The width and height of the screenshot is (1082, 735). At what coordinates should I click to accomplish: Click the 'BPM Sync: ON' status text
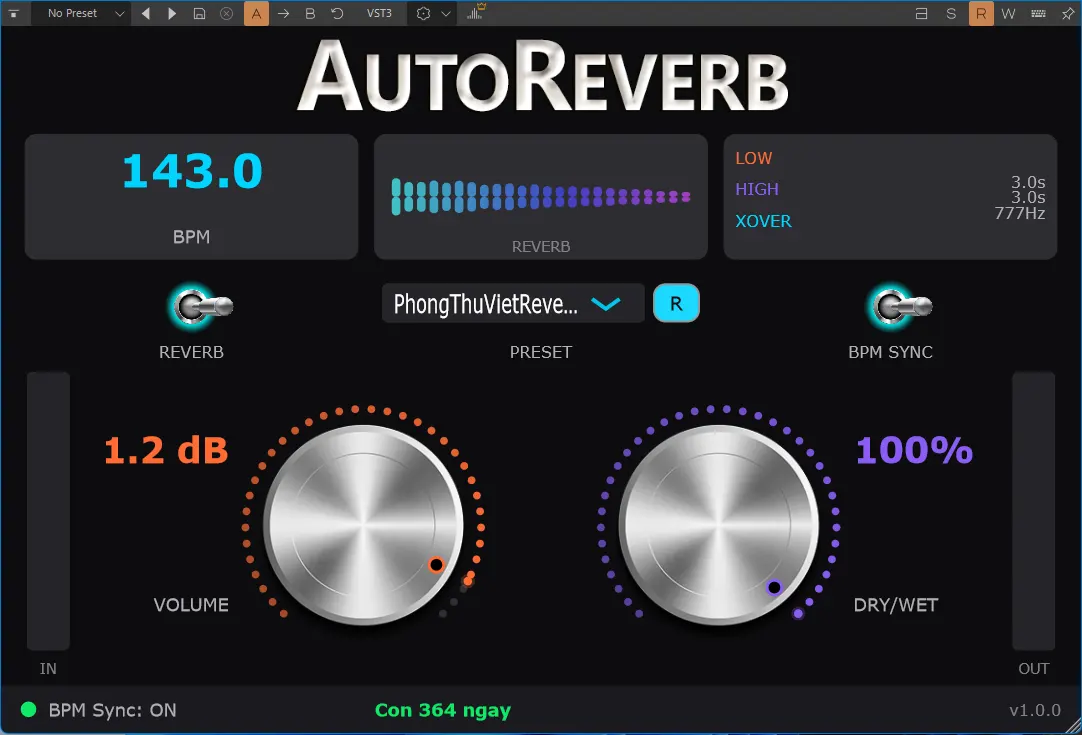(x=112, y=710)
